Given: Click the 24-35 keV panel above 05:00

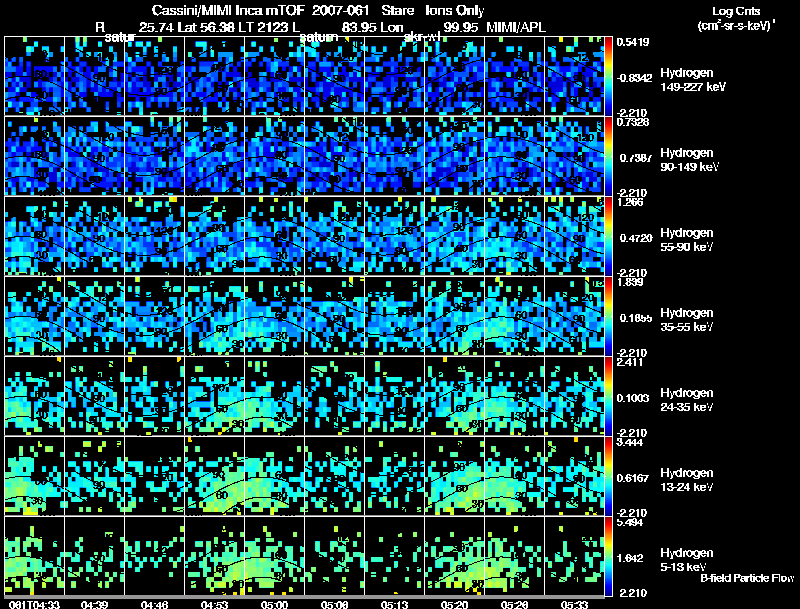Looking at the screenshot, I should point(274,396).
